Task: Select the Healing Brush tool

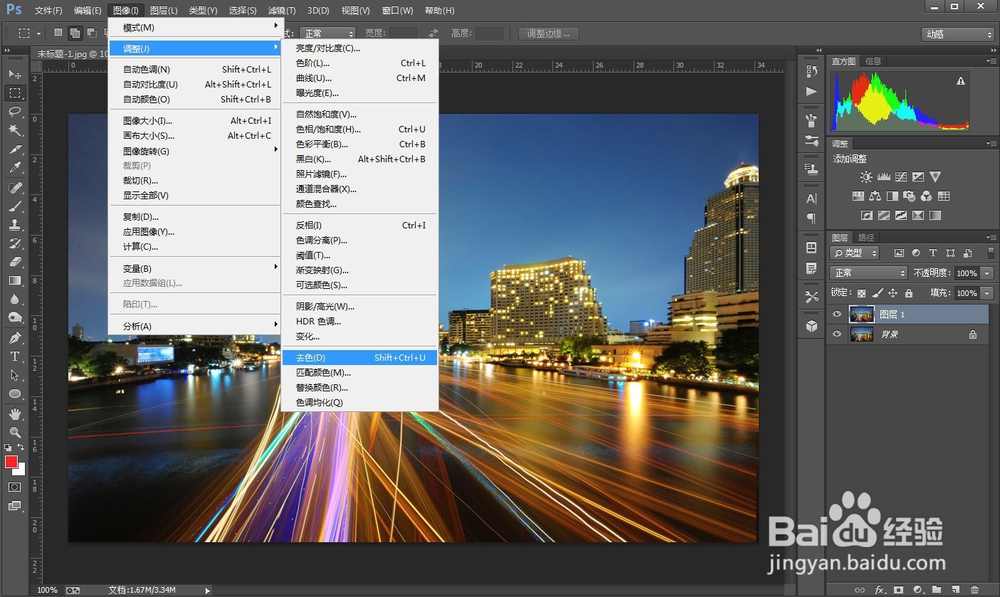Action: [15, 188]
